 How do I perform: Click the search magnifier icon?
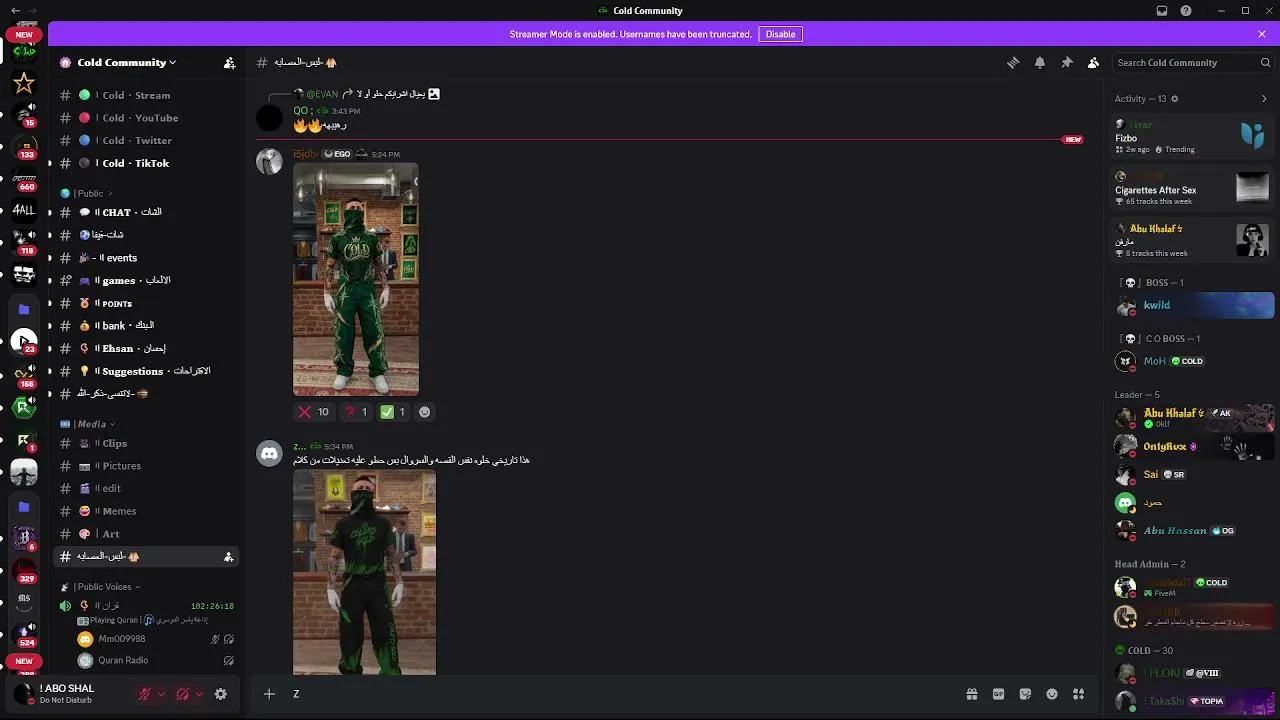click(1265, 62)
